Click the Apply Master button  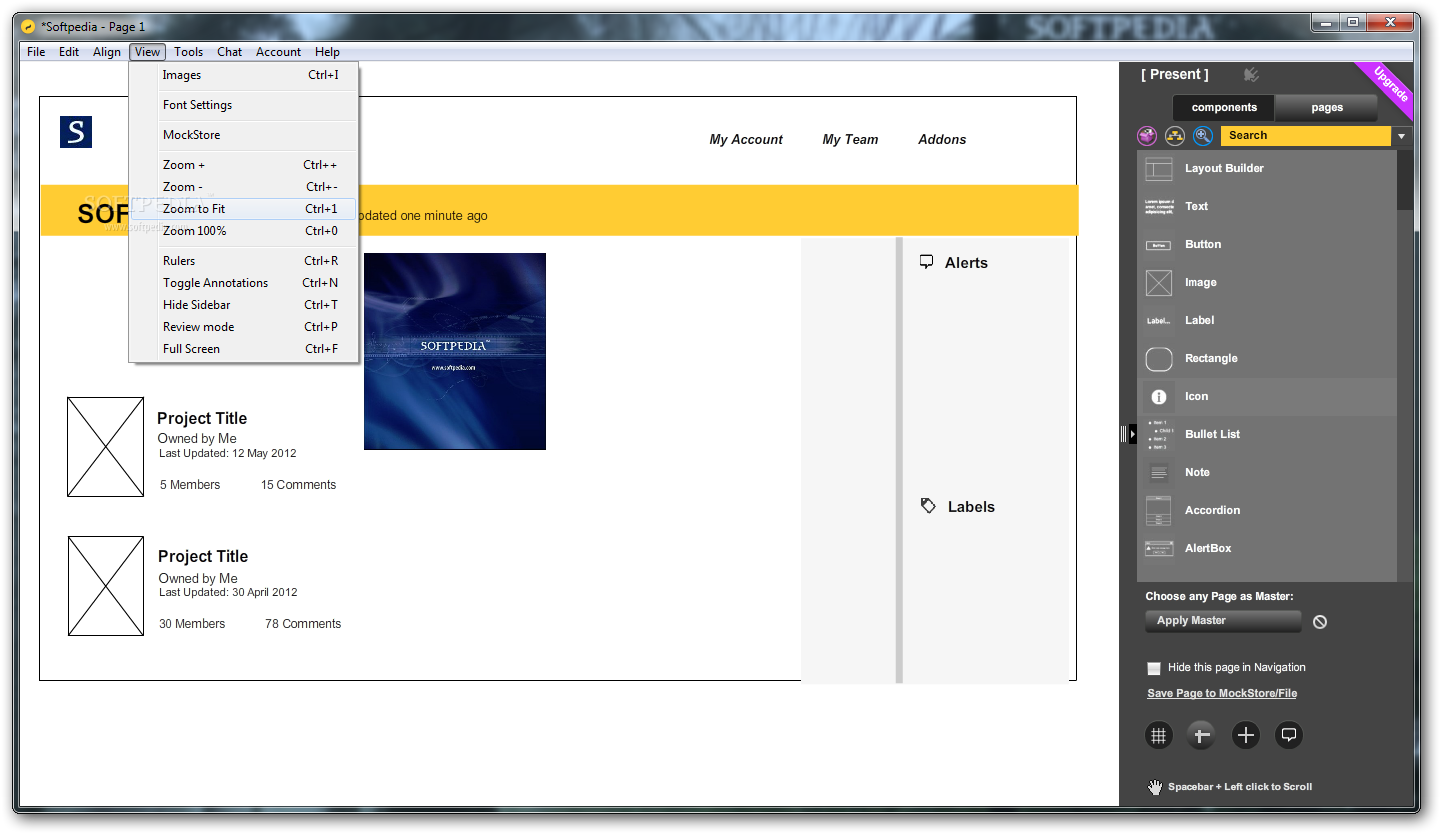(x=1223, y=621)
